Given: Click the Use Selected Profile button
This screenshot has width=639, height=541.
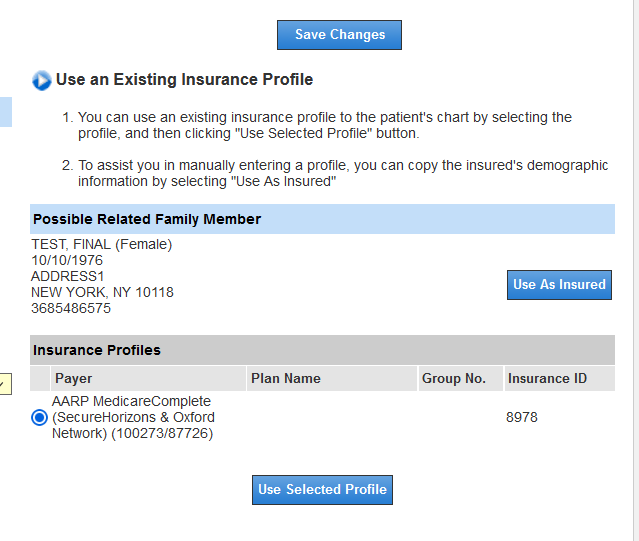Looking at the screenshot, I should (322, 490).
